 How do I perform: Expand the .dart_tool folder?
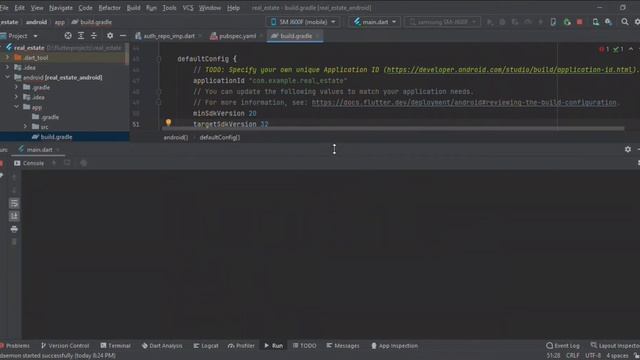(7, 58)
